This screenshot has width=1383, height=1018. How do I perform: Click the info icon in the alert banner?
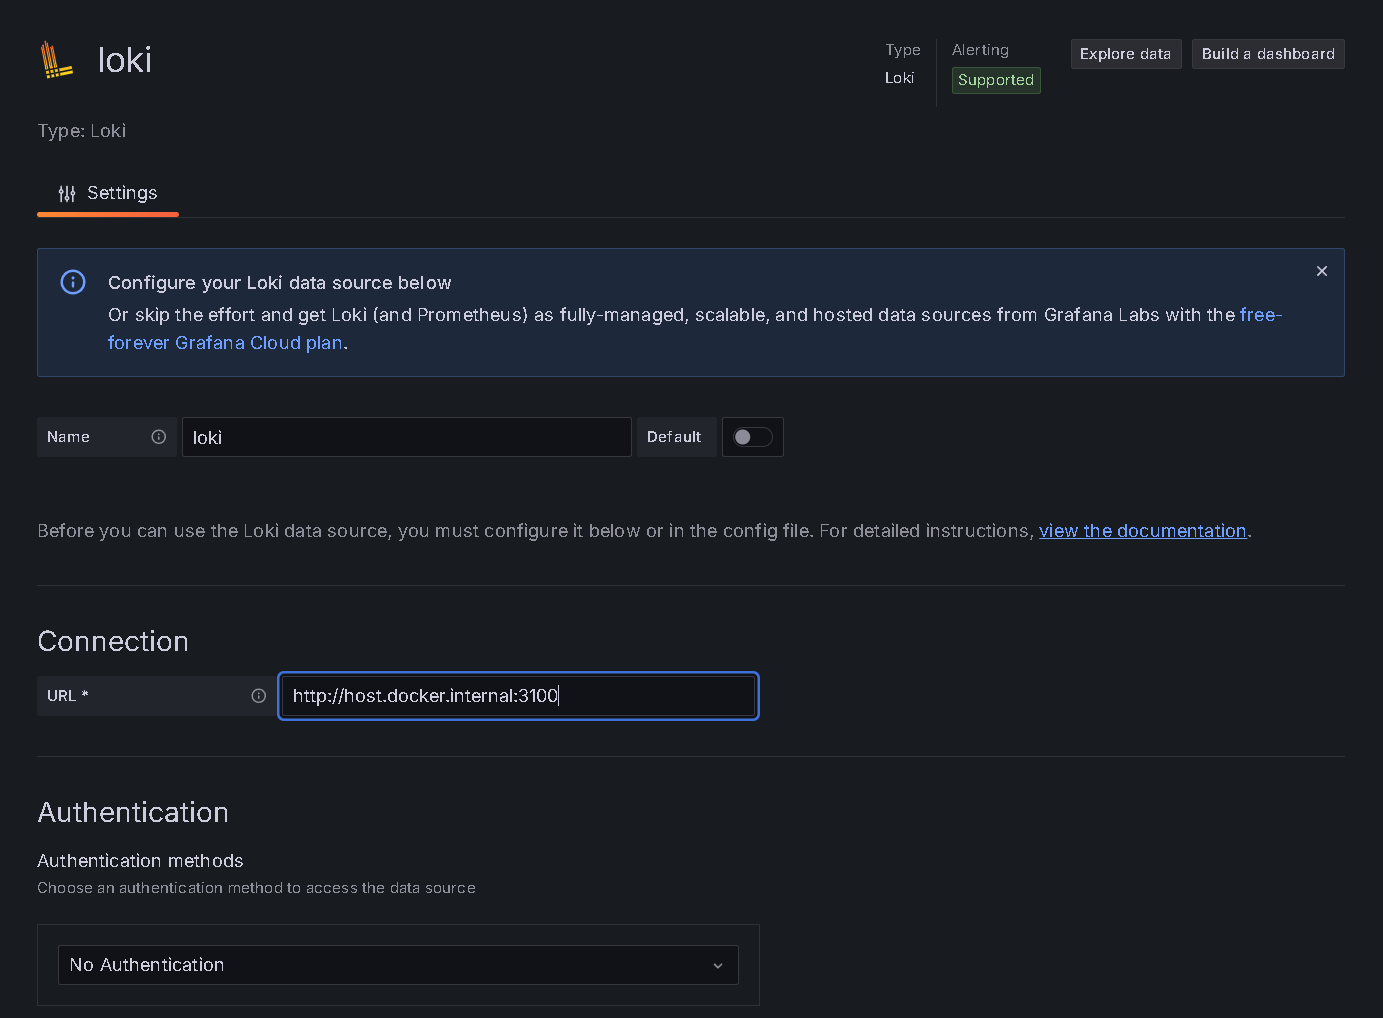pos(73,282)
